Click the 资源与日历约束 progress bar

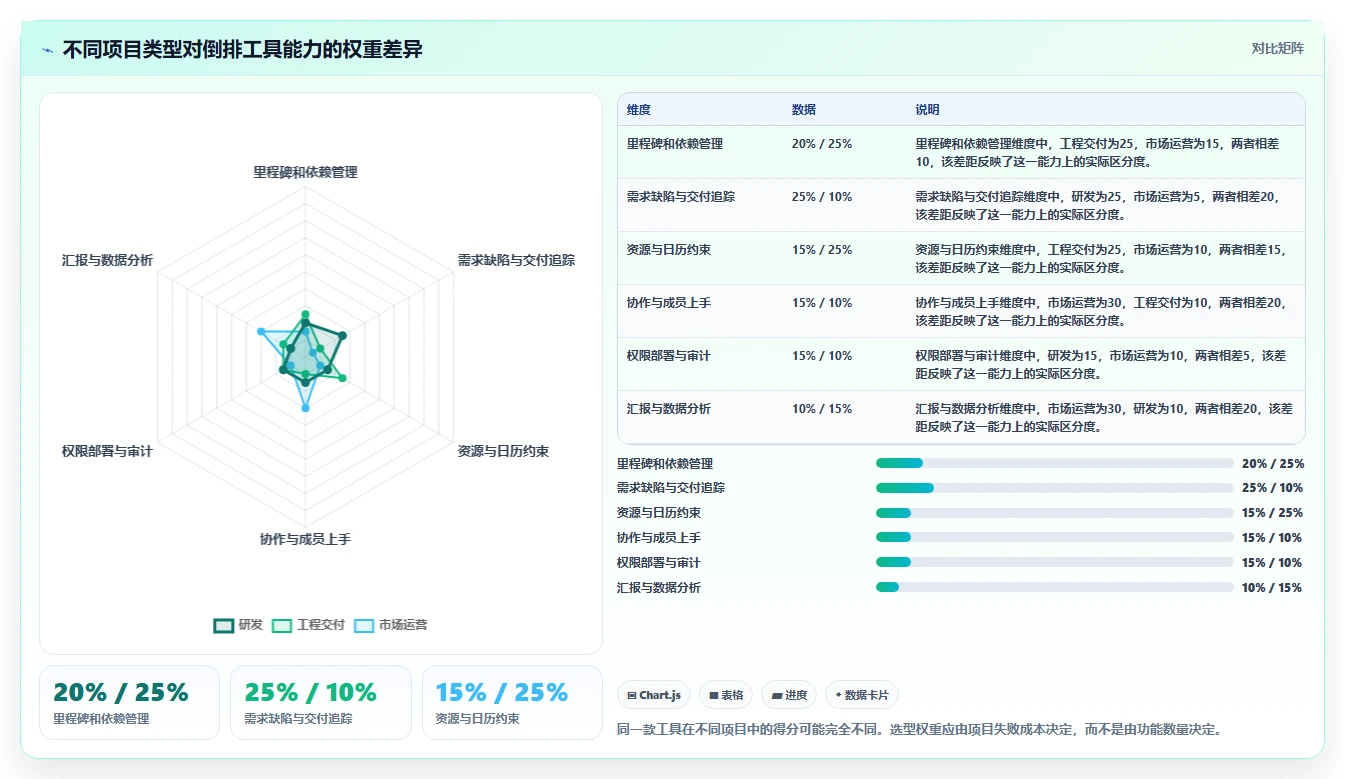click(1055, 513)
